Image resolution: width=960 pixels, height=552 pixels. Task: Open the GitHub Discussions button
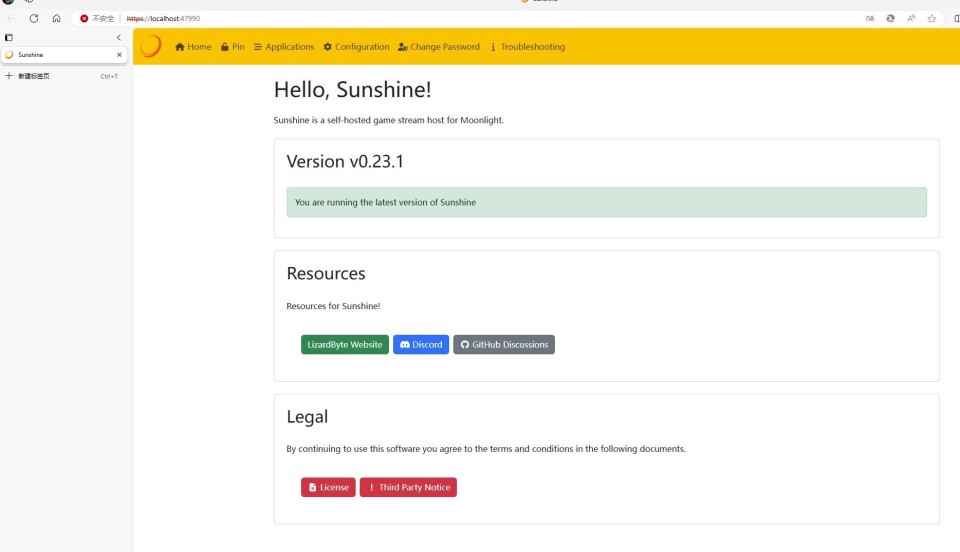coord(503,345)
